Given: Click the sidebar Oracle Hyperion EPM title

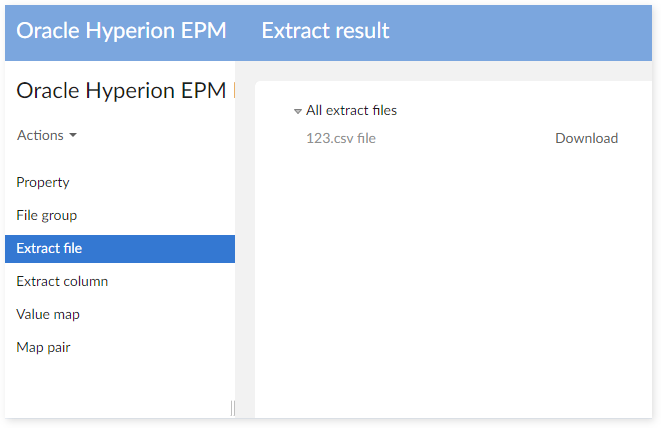Looking at the screenshot, I should click(x=120, y=91).
